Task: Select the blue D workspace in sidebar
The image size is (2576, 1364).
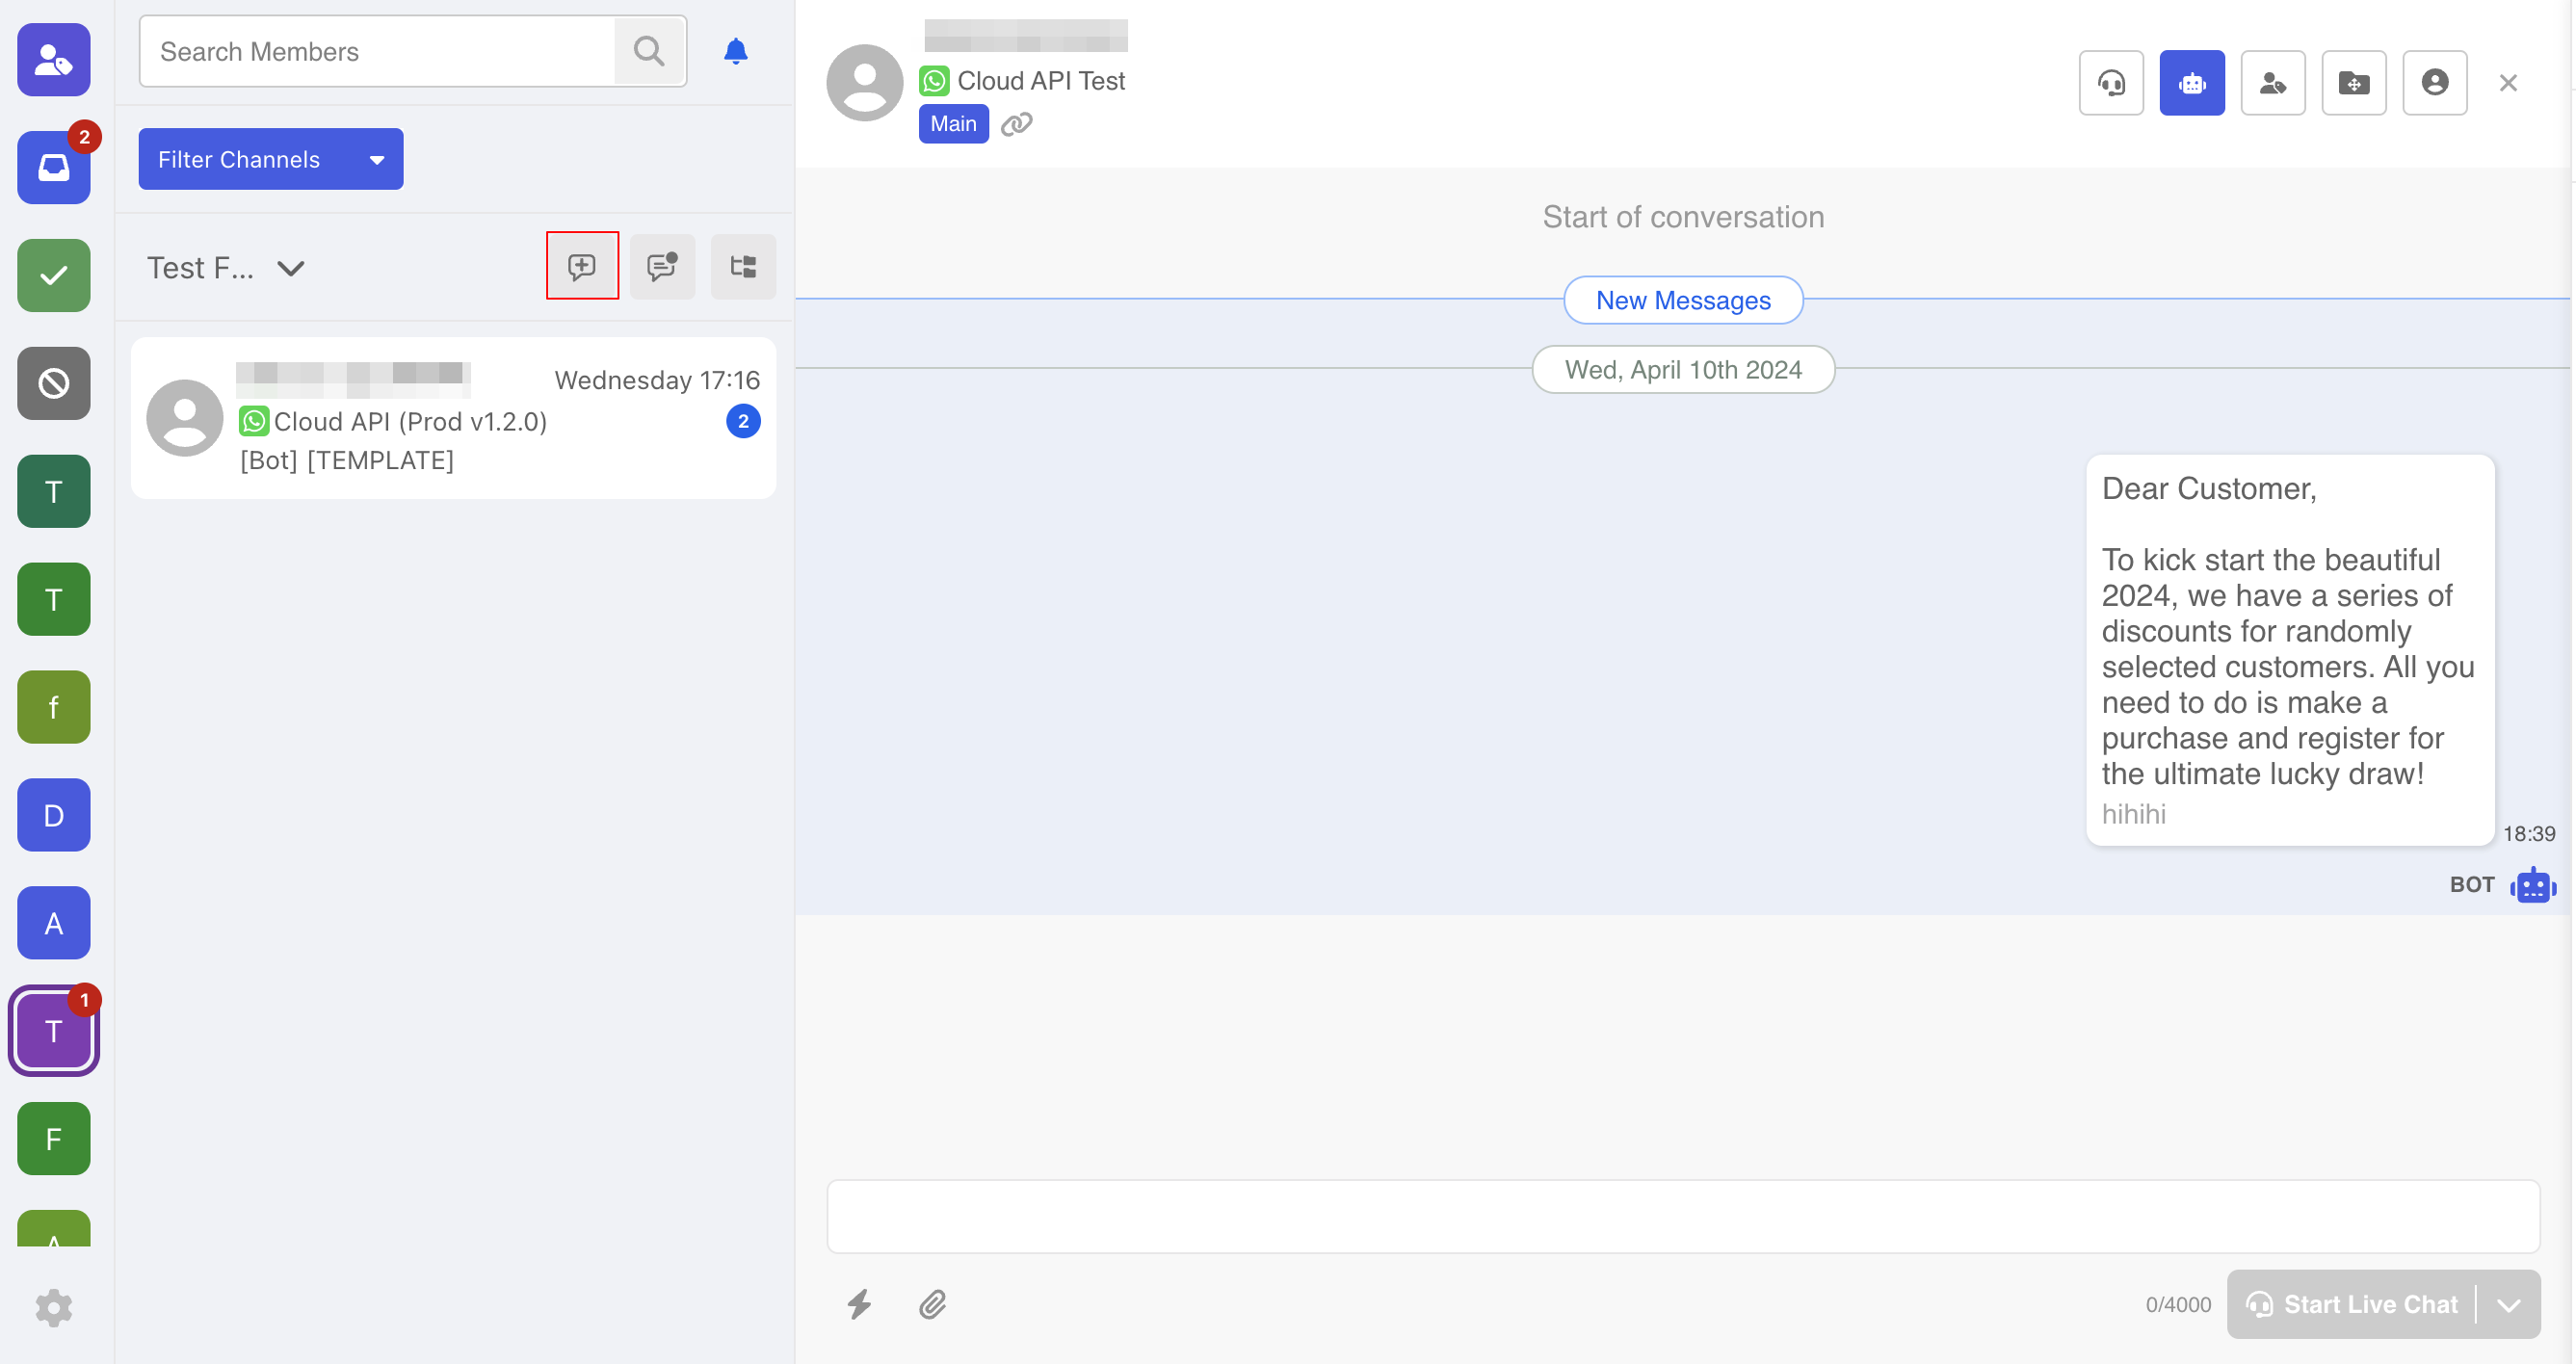Action: pyautogui.click(x=54, y=815)
